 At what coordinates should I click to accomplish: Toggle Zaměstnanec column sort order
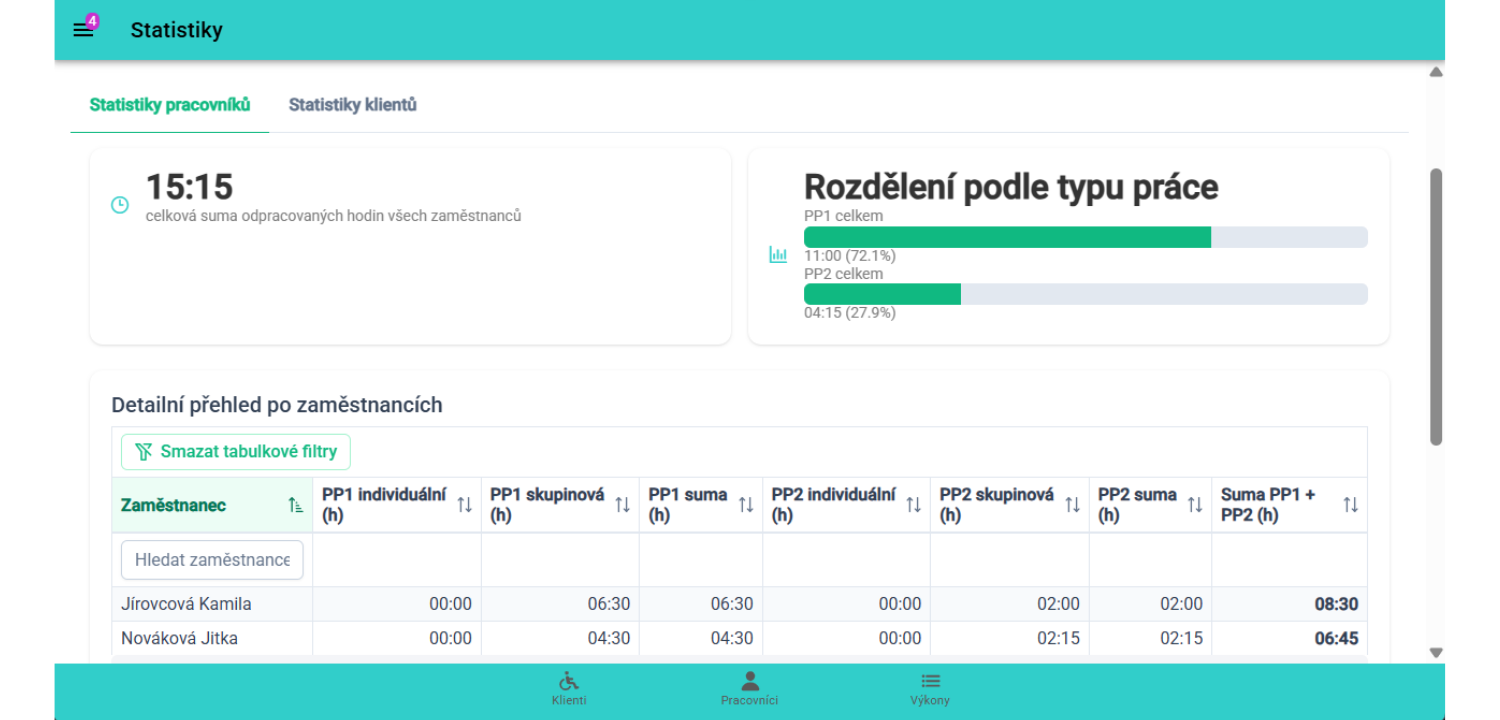point(295,505)
